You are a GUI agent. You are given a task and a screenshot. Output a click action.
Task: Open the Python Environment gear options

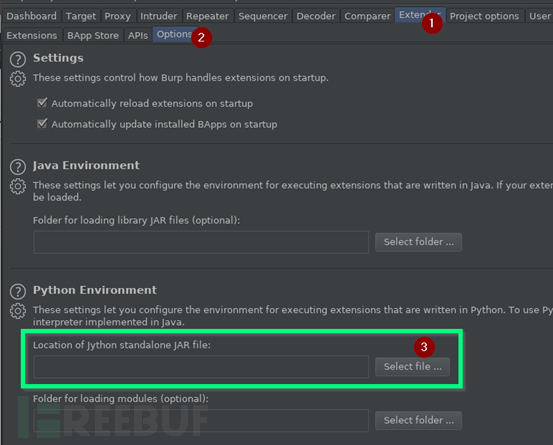tap(18, 311)
